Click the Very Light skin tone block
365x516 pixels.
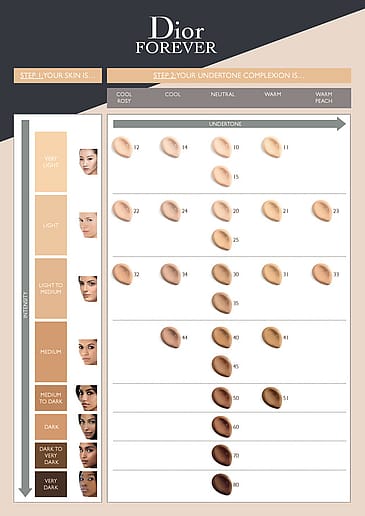click(x=51, y=162)
